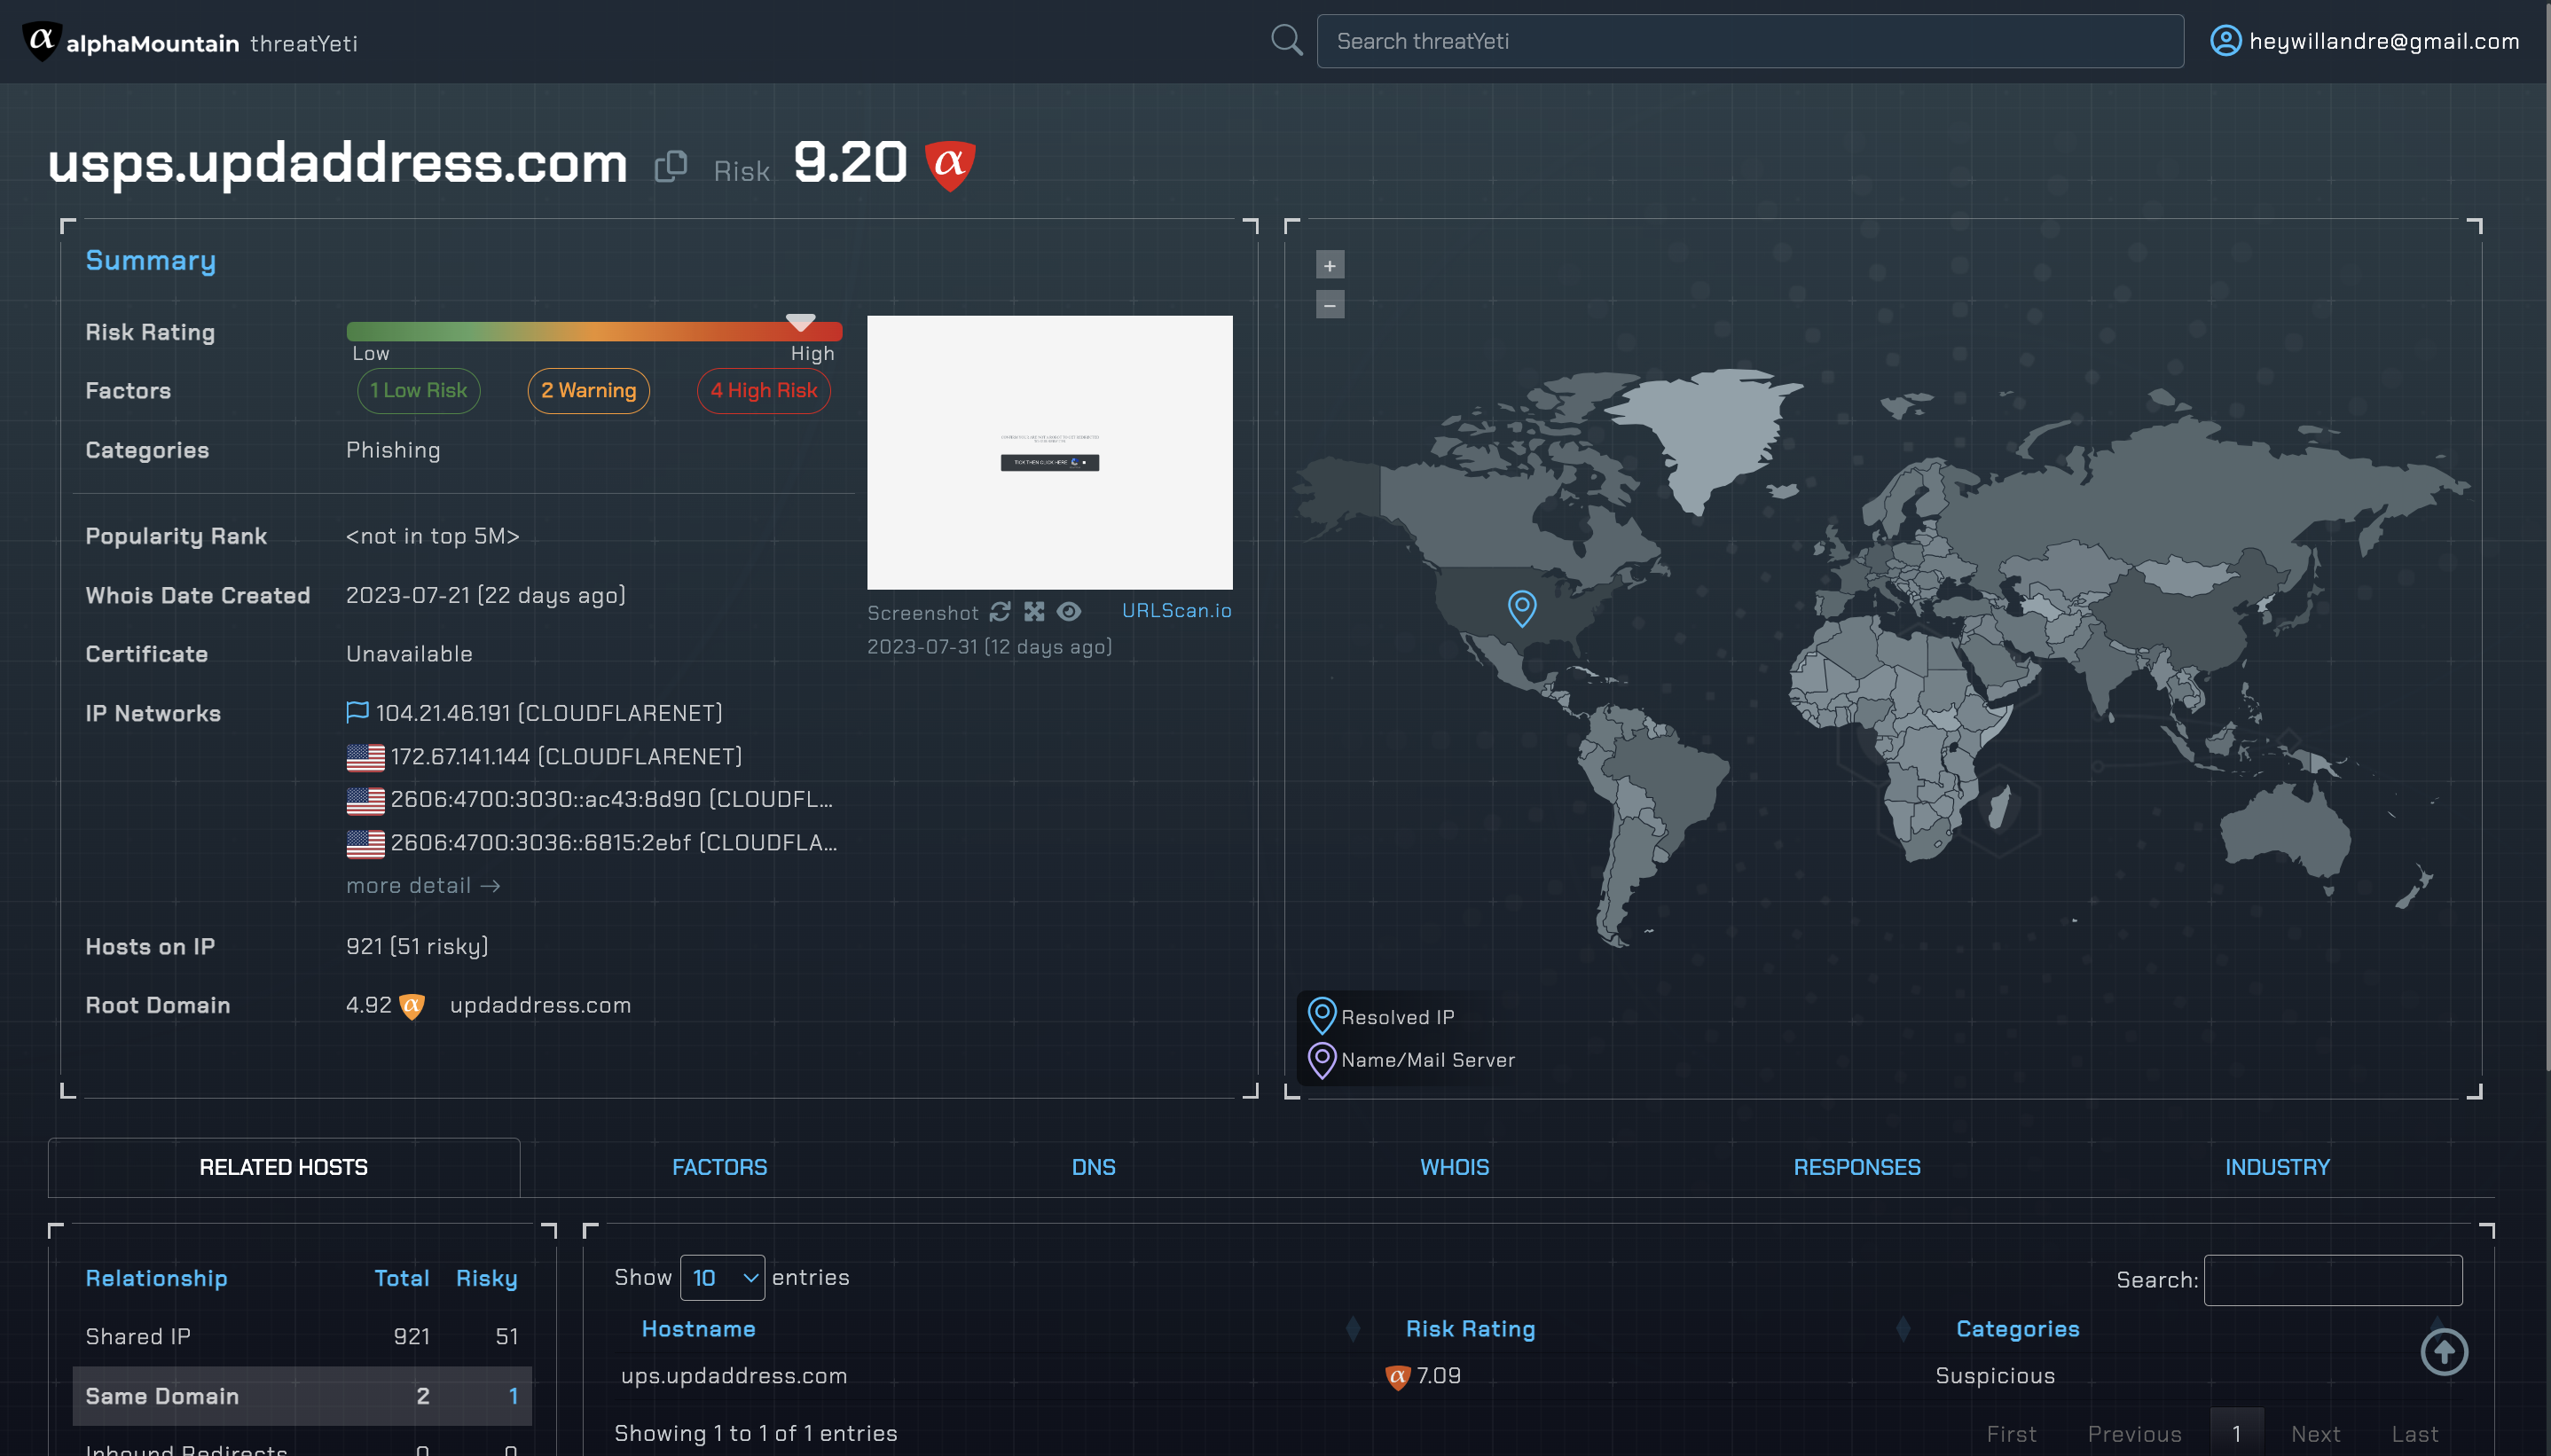Zoom in on the map
The width and height of the screenshot is (2551, 1456).
coord(1329,265)
